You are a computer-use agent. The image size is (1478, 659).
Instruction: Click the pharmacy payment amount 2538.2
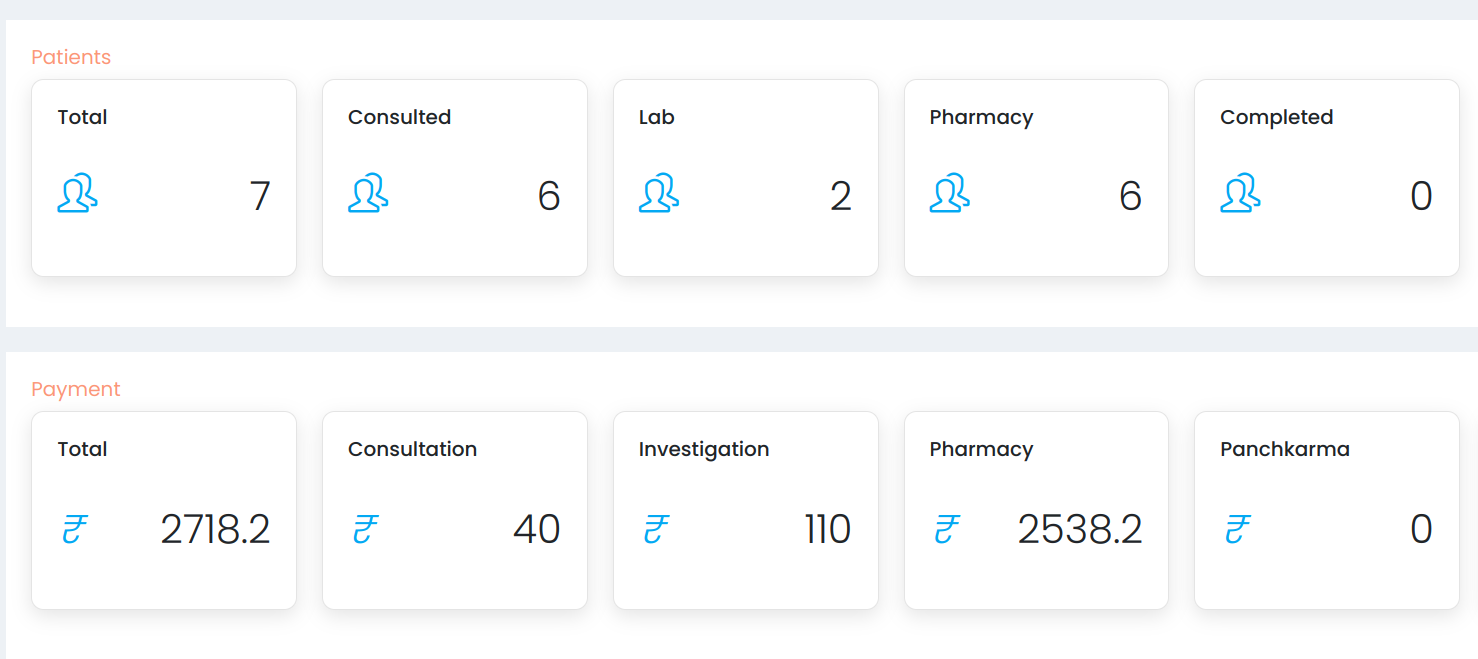click(x=1080, y=529)
